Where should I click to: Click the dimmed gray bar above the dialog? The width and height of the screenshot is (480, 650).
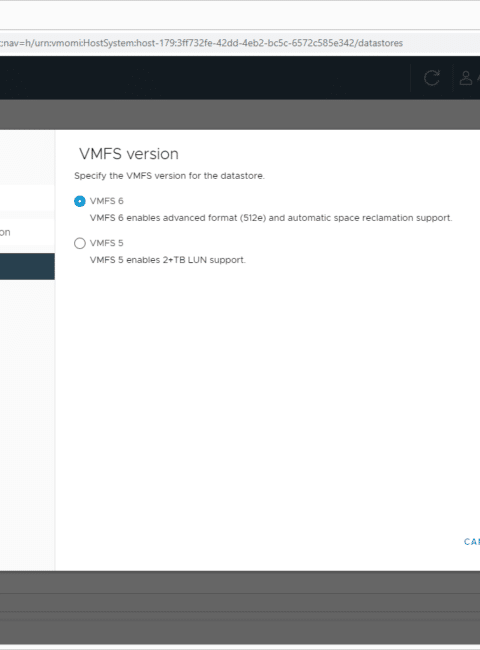click(x=240, y=114)
